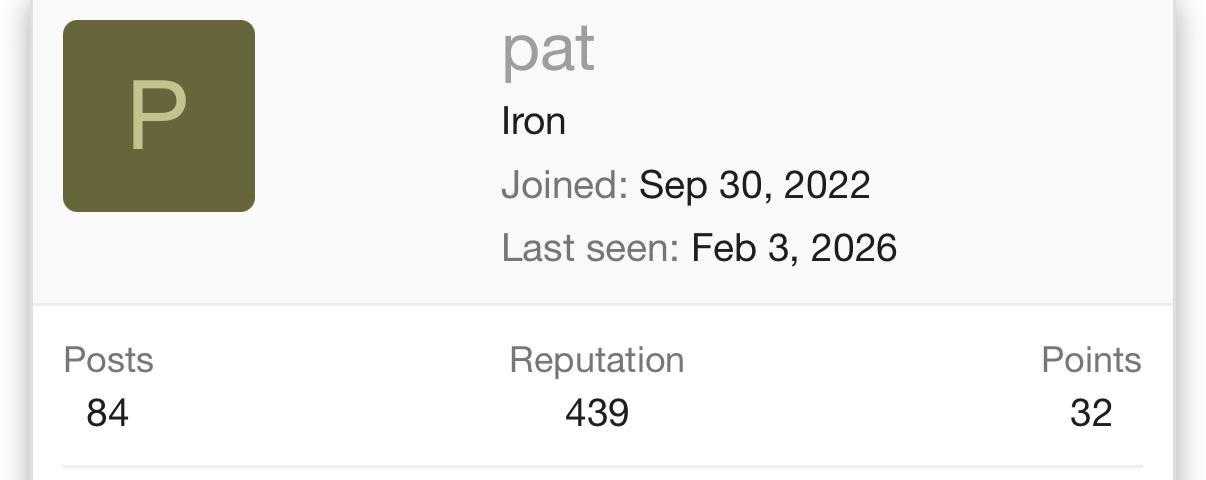Click the border between header and stats

click(602, 304)
